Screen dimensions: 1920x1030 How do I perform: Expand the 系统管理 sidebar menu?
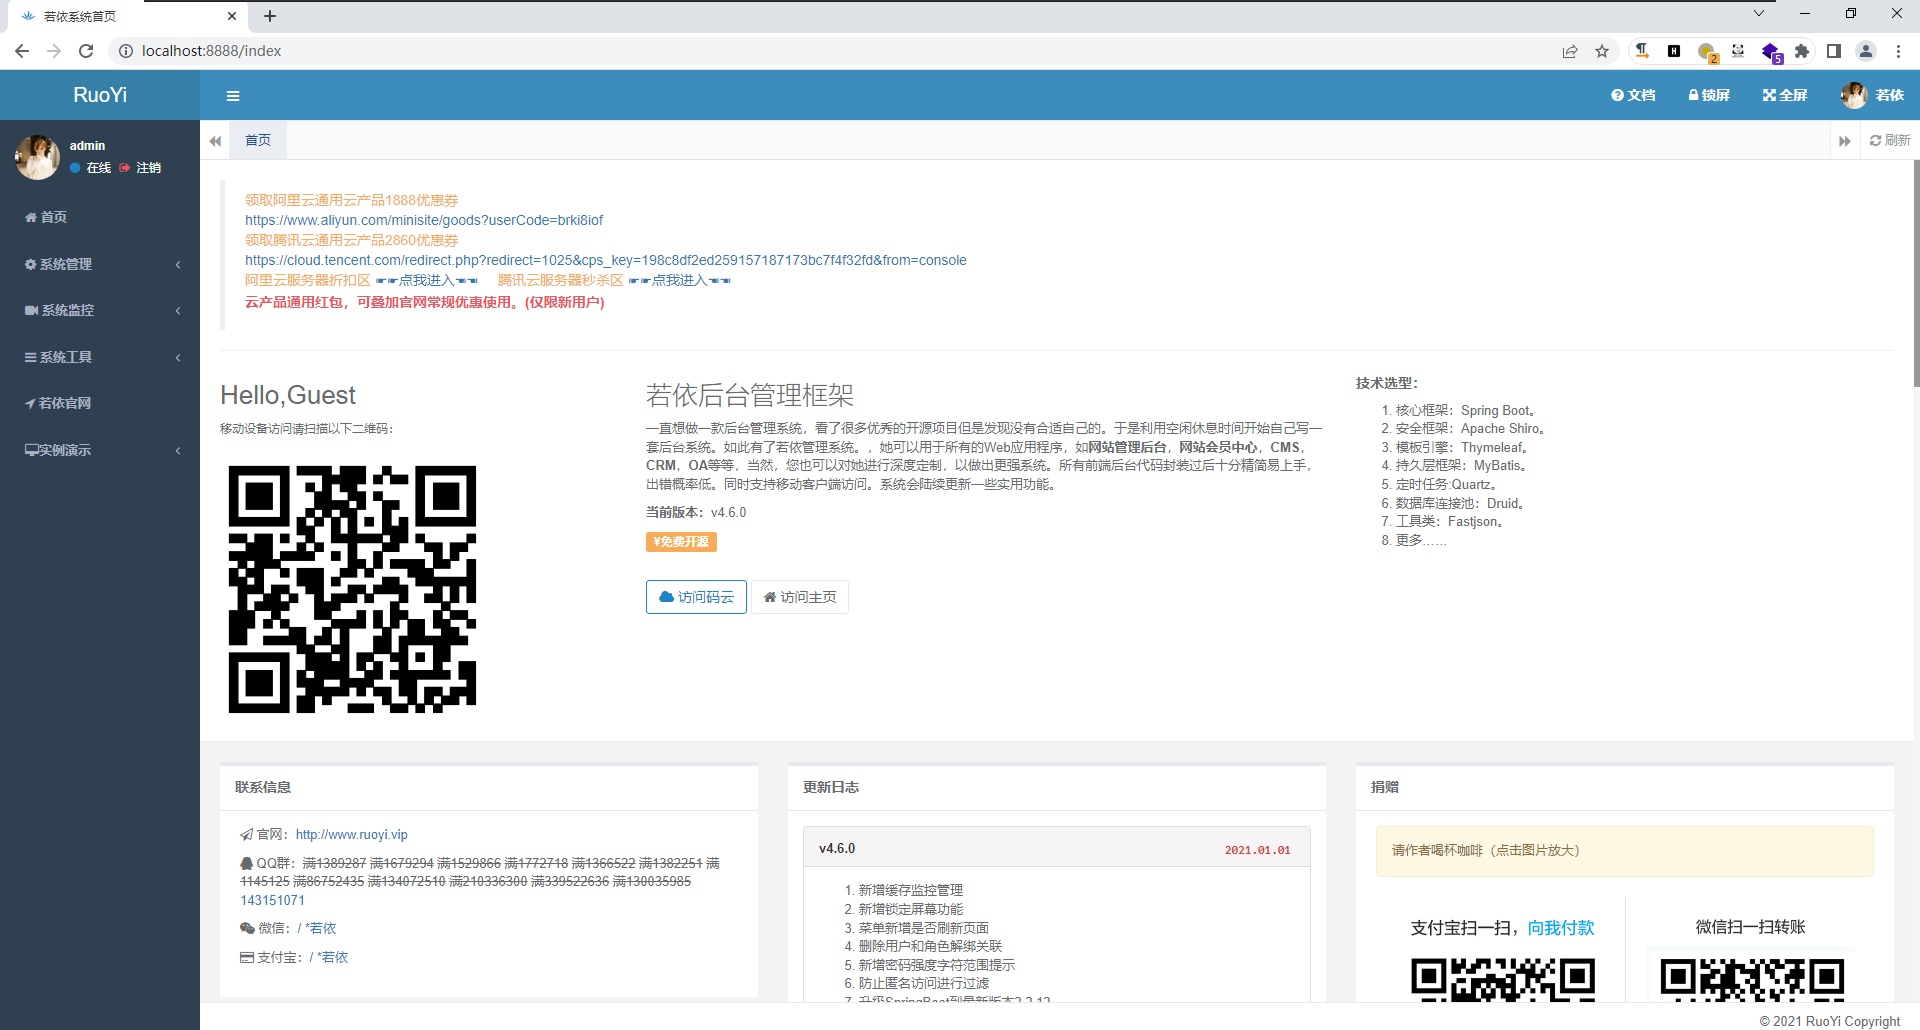(100, 264)
